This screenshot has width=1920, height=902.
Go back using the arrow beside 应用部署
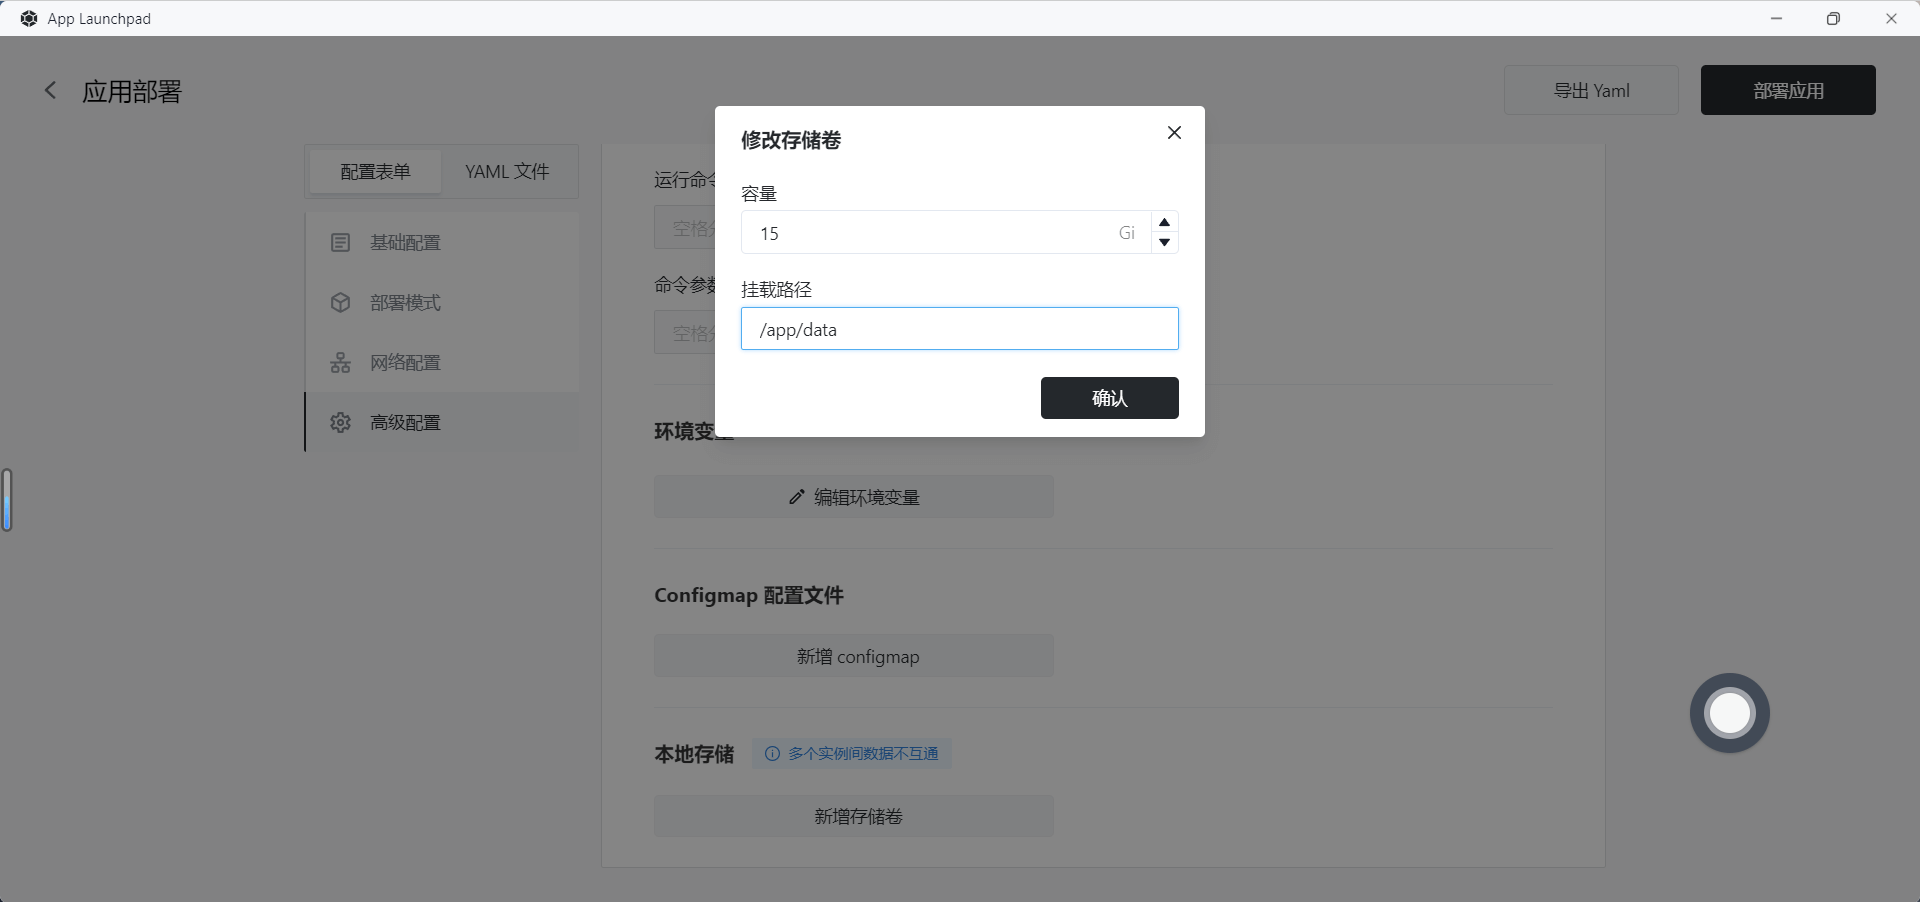pyautogui.click(x=50, y=91)
